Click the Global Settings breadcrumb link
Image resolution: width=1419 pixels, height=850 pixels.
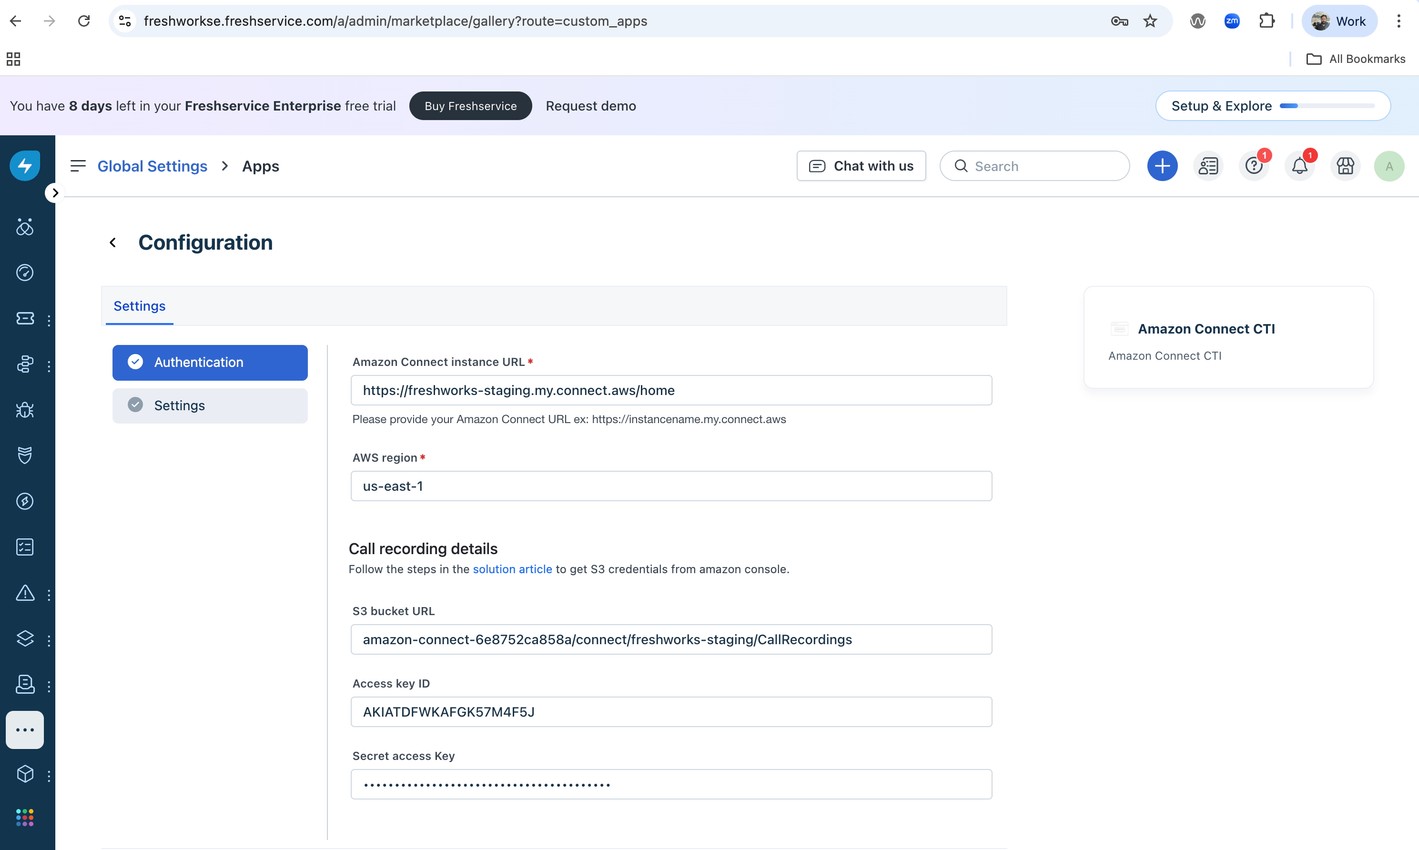click(152, 166)
